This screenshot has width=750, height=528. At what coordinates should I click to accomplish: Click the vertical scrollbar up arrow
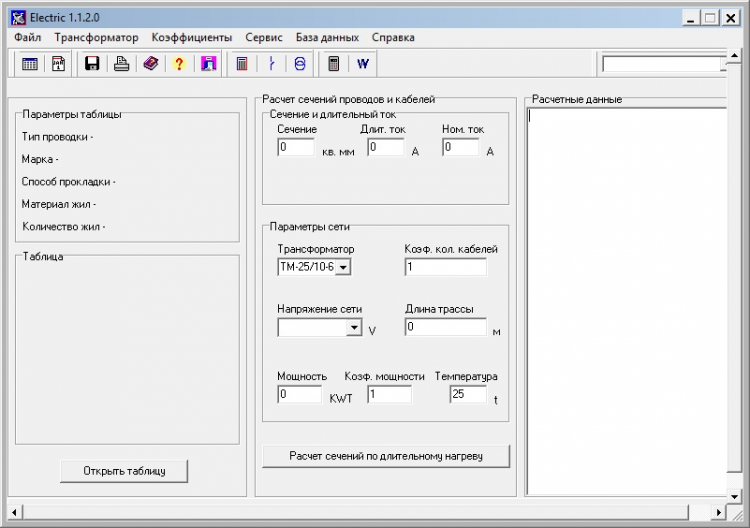pos(734,56)
